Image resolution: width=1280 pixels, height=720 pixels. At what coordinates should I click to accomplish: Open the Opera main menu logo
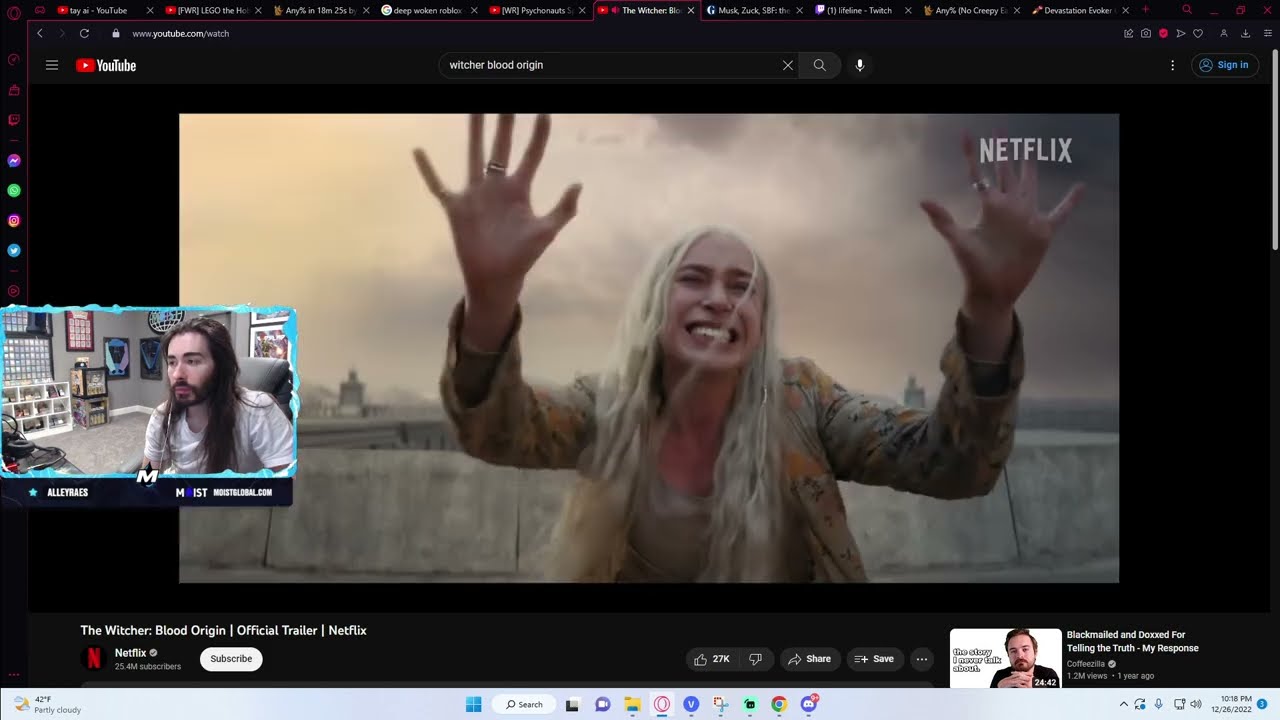click(14, 12)
